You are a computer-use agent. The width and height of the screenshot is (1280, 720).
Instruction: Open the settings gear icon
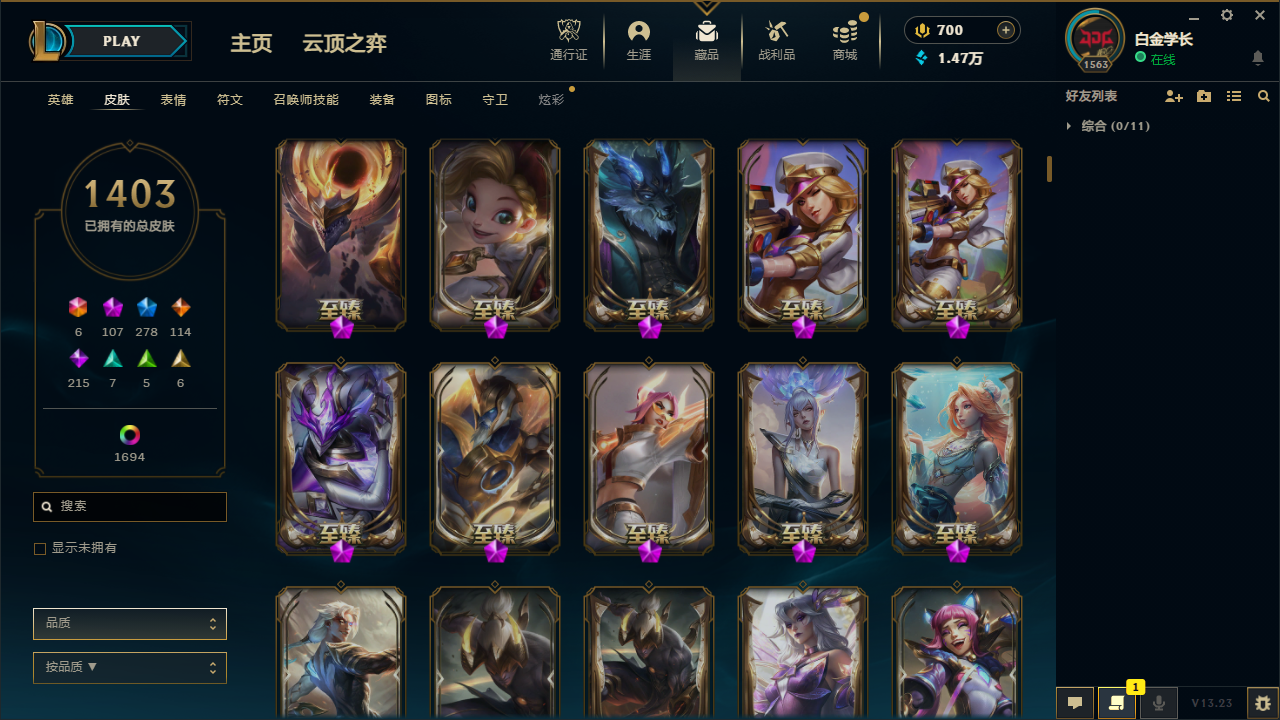point(1227,15)
